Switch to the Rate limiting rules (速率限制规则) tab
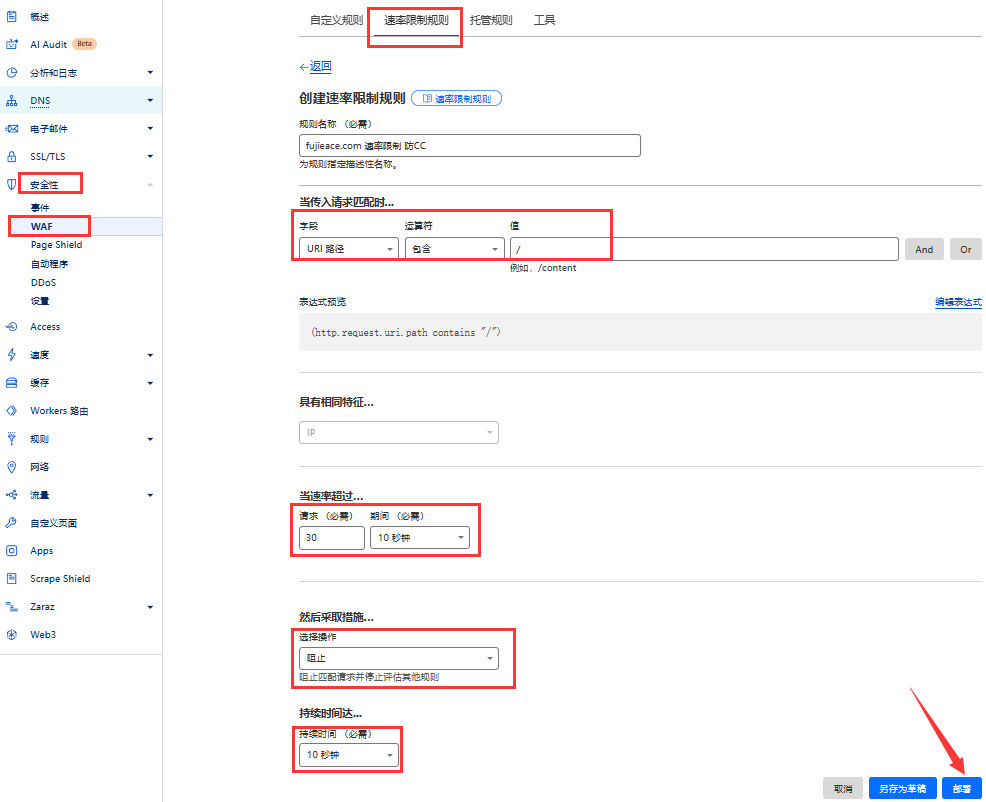This screenshot has height=802, width=986. coord(416,20)
